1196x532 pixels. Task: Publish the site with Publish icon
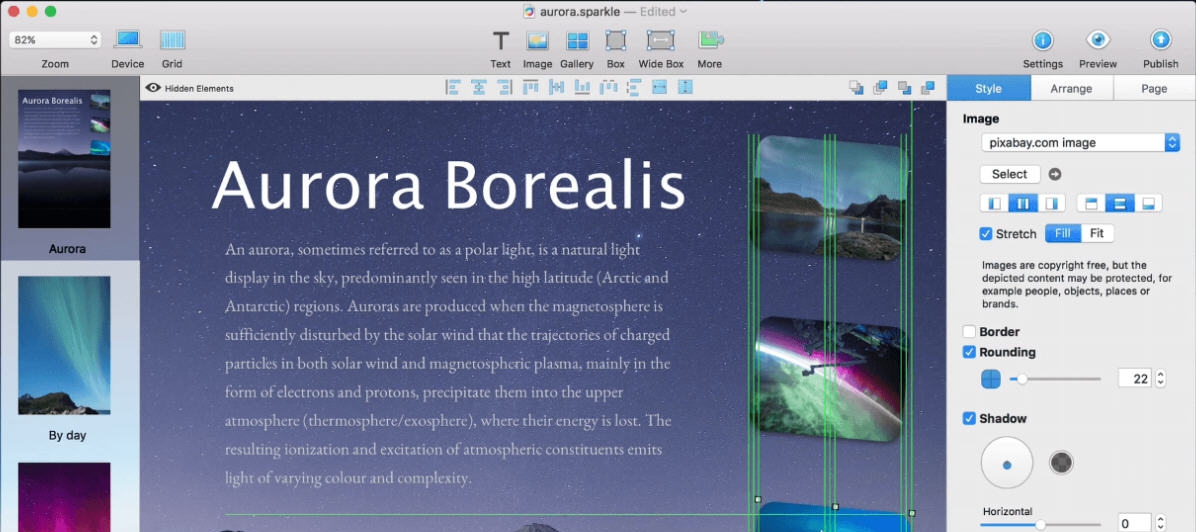pos(1160,40)
